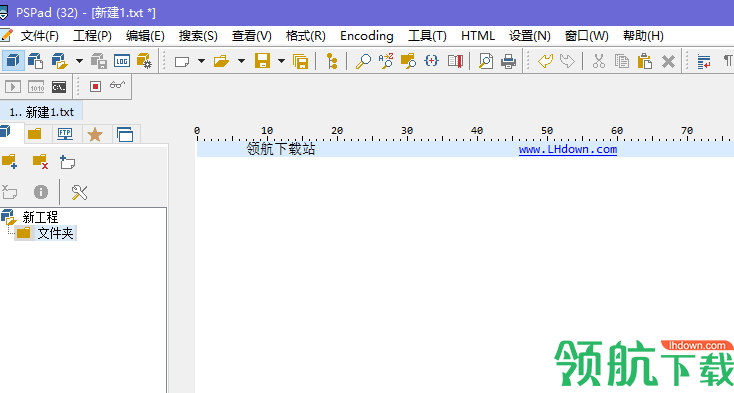Image resolution: width=734 pixels, height=393 pixels.
Task: Expand the save dropdown arrow
Action: click(281, 61)
